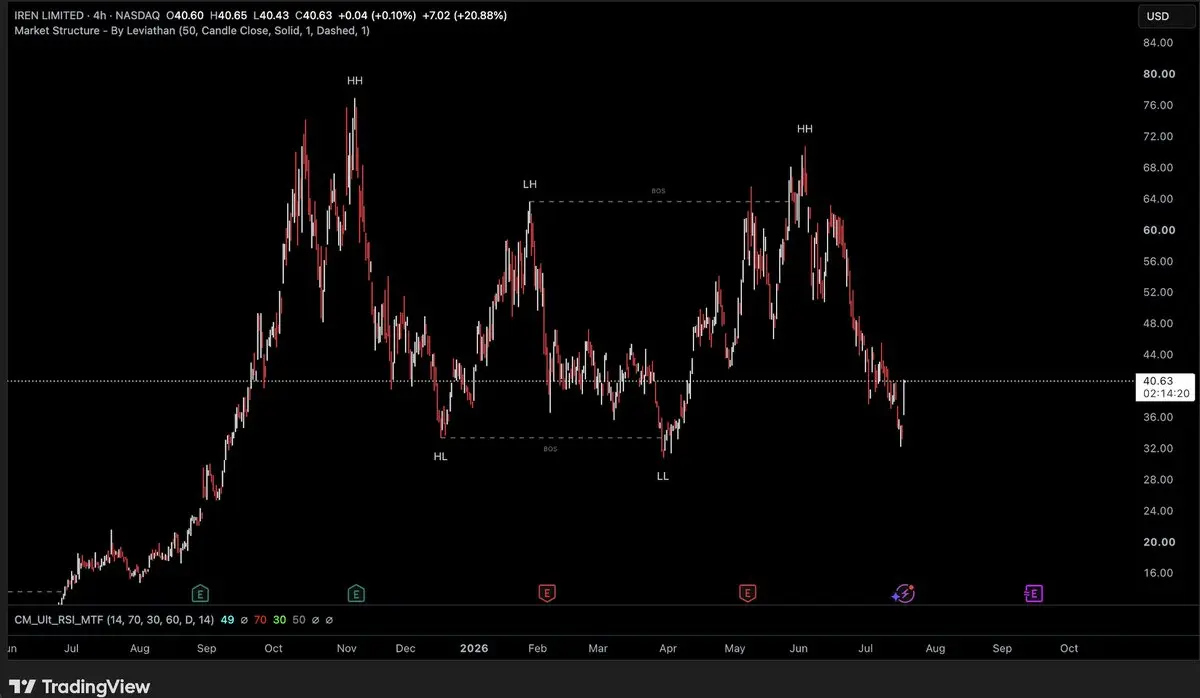This screenshot has width=1200, height=698.
Task: Click the purple lightning event icon
Action: [903, 593]
